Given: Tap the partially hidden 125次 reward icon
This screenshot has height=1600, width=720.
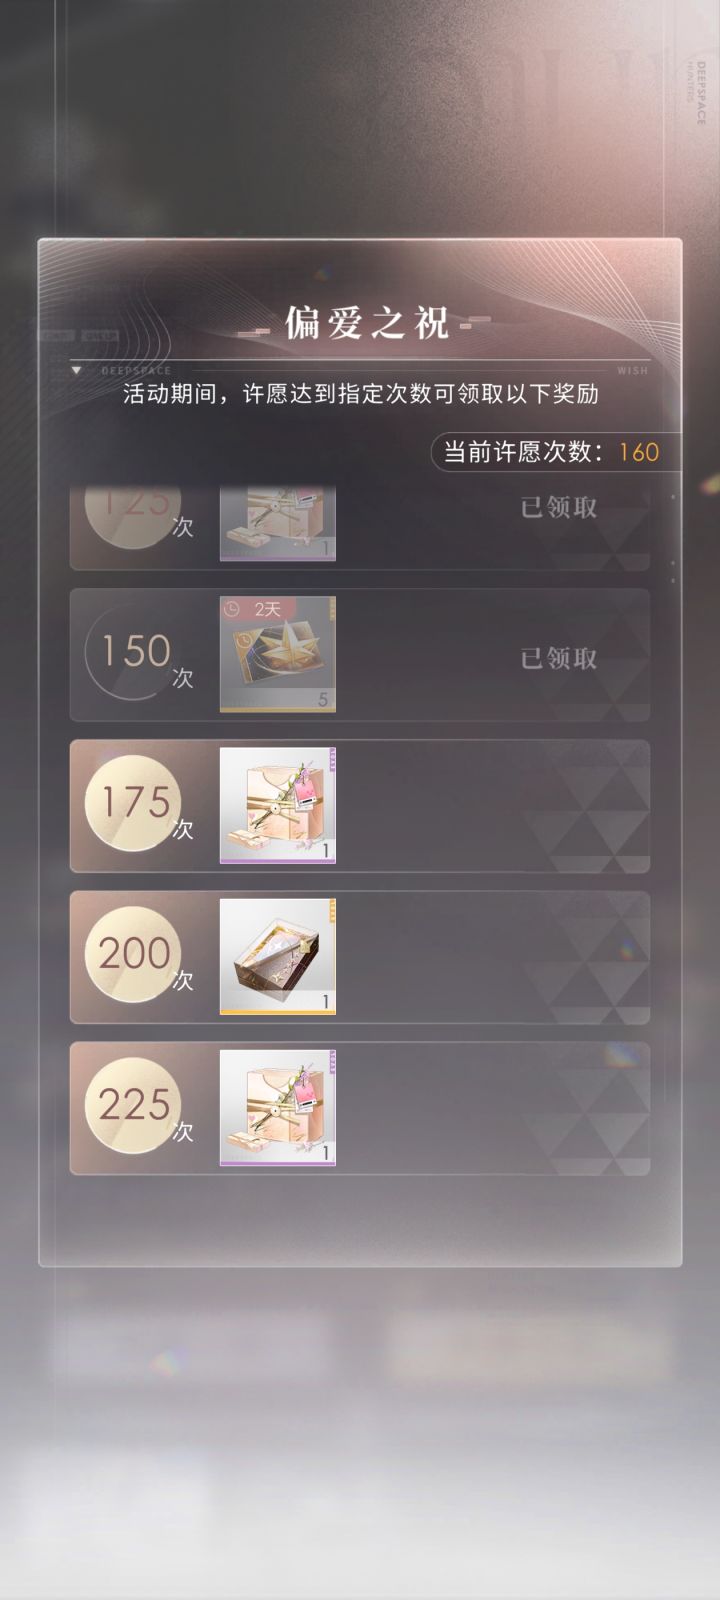Looking at the screenshot, I should click(278, 526).
